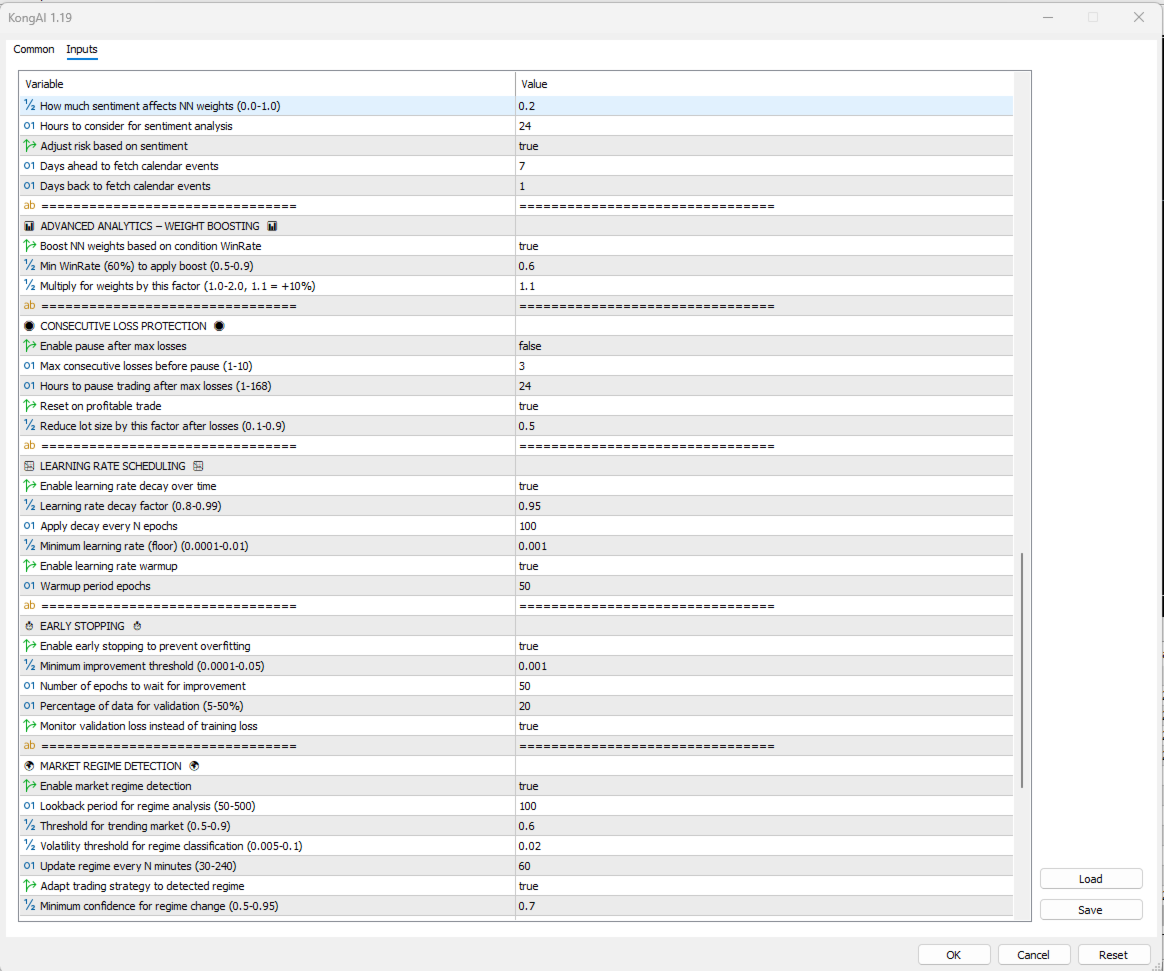Click the chart icon right of WEIGHT BOOSTING

click(272, 226)
